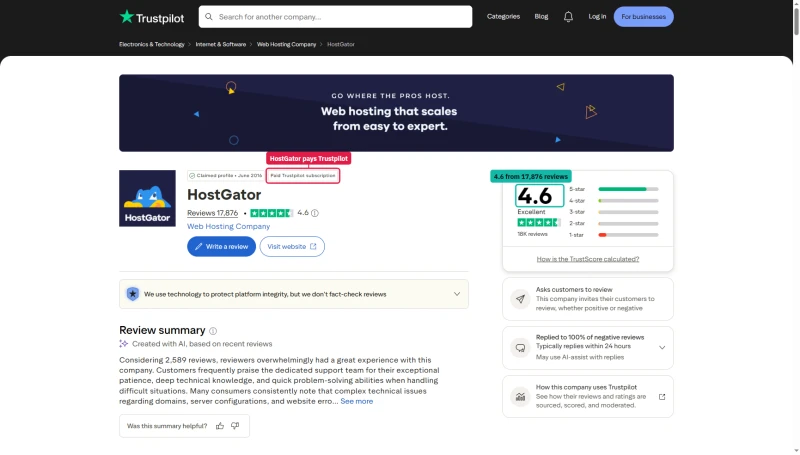Open the Categories menu
Image resolution: width=800 pixels, height=455 pixels.
click(503, 17)
